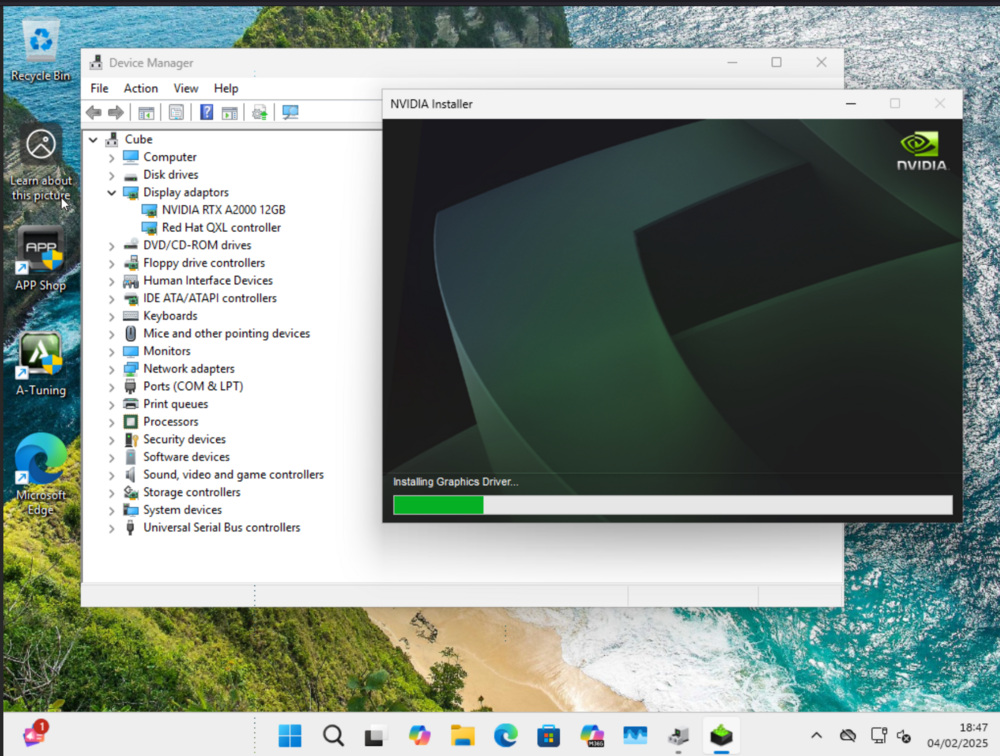The width and height of the screenshot is (1000, 756).
Task: Open the A-Tuning desktop shortcut
Action: coord(41,364)
